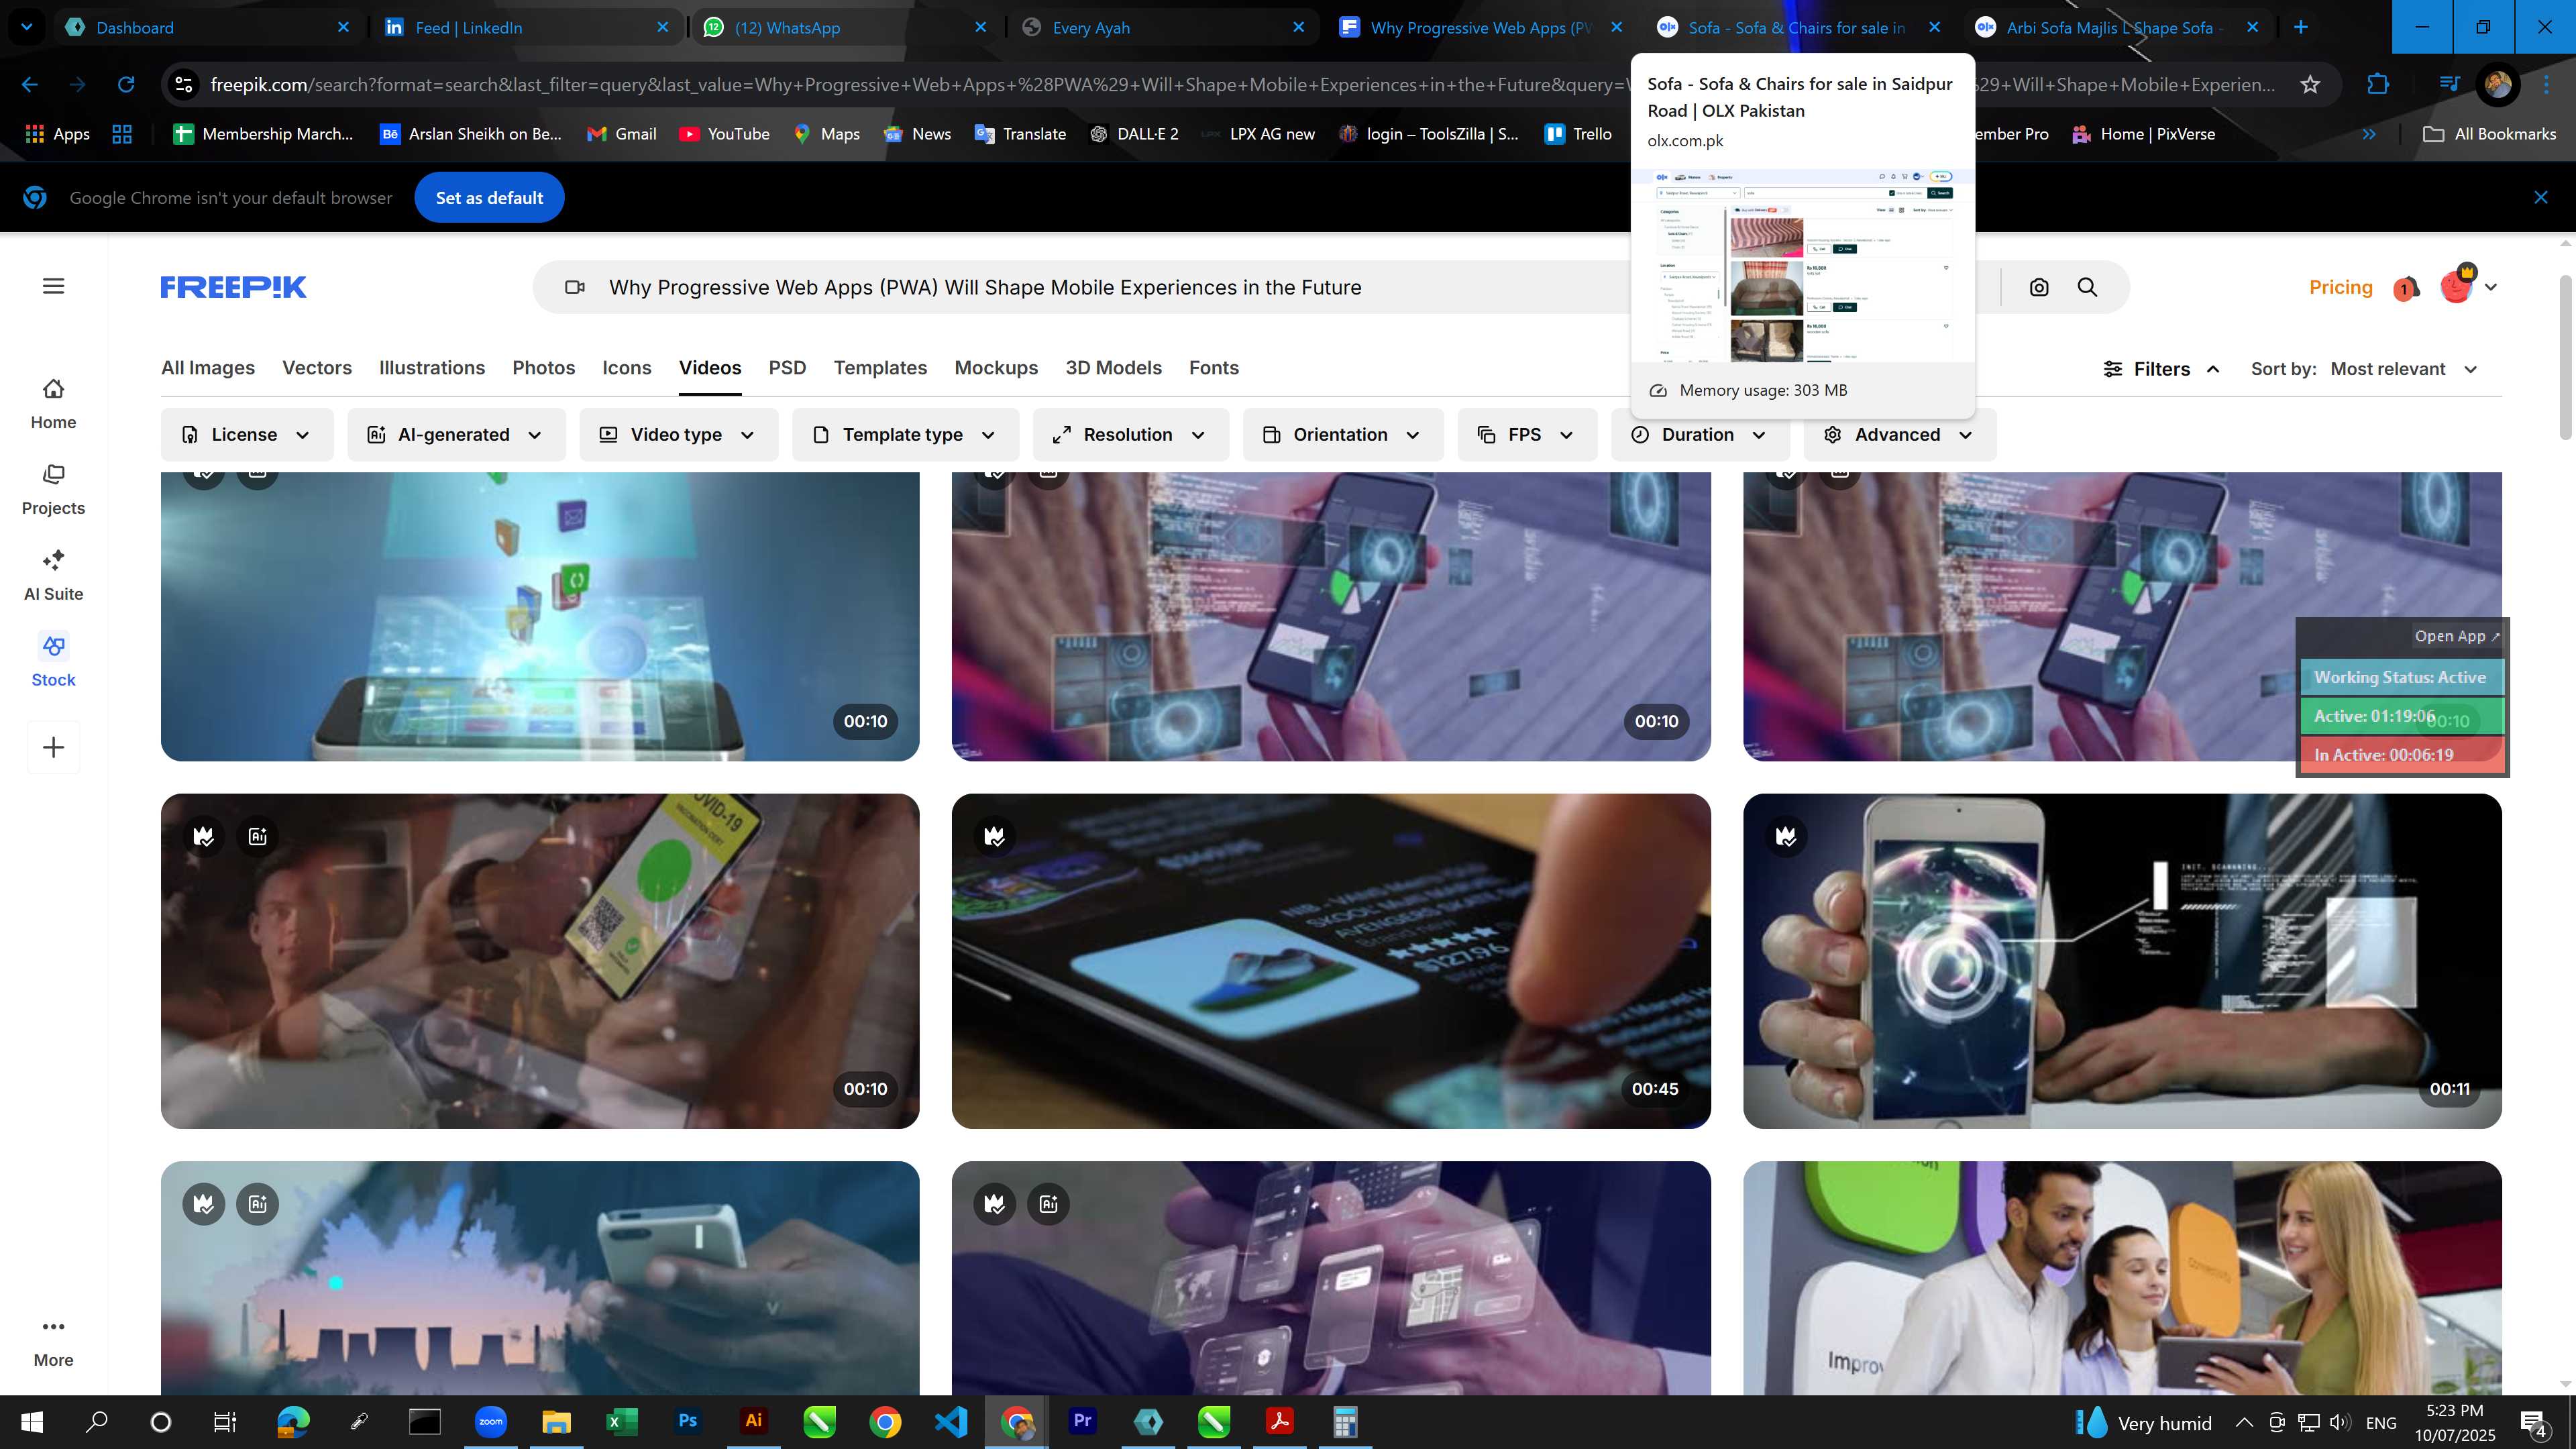Screen dimensions: 2576x1449
Task: Open Premiere Pro from the taskbar
Action: 1082,1421
